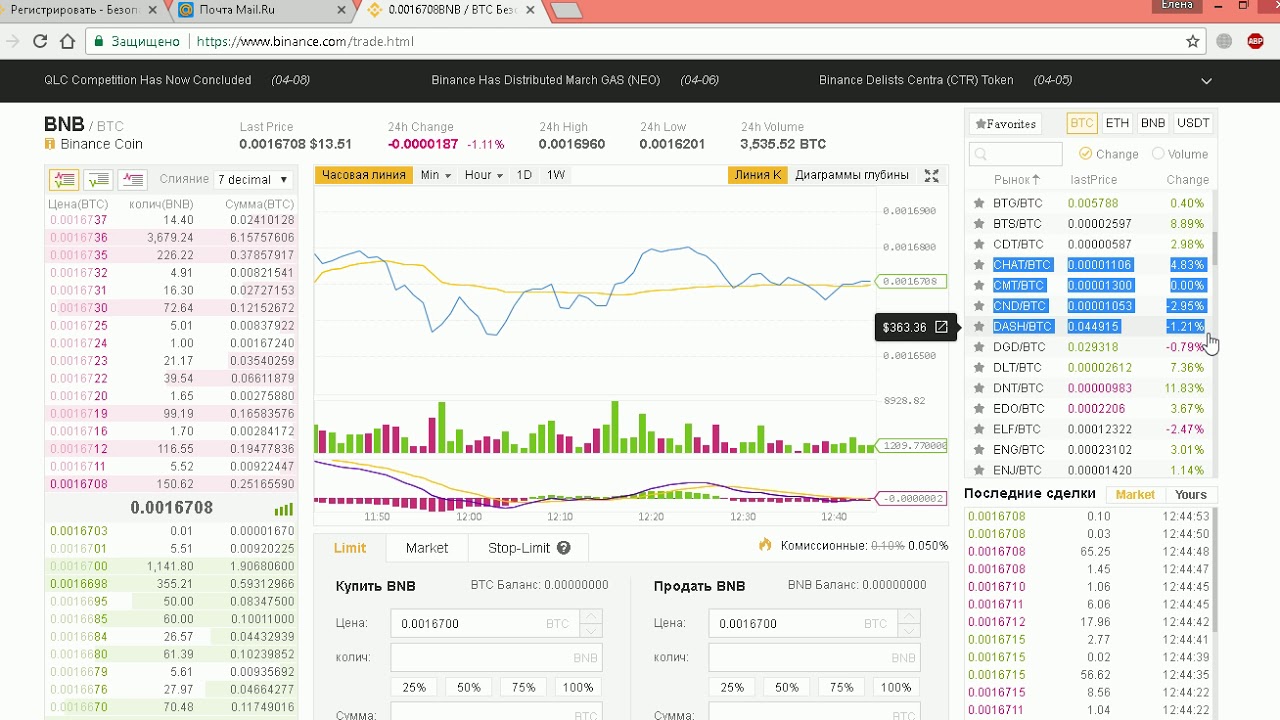Switch to BNB markets tab
Viewport: 1280px width, 720px height.
(x=1153, y=123)
